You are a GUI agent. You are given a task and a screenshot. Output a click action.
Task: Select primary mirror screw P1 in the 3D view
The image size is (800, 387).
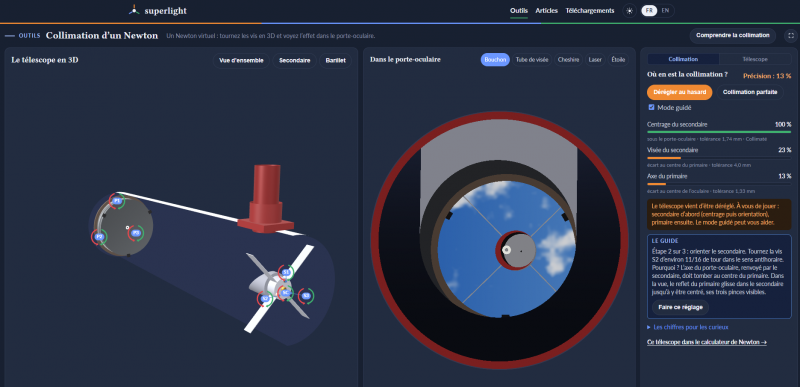tap(116, 201)
